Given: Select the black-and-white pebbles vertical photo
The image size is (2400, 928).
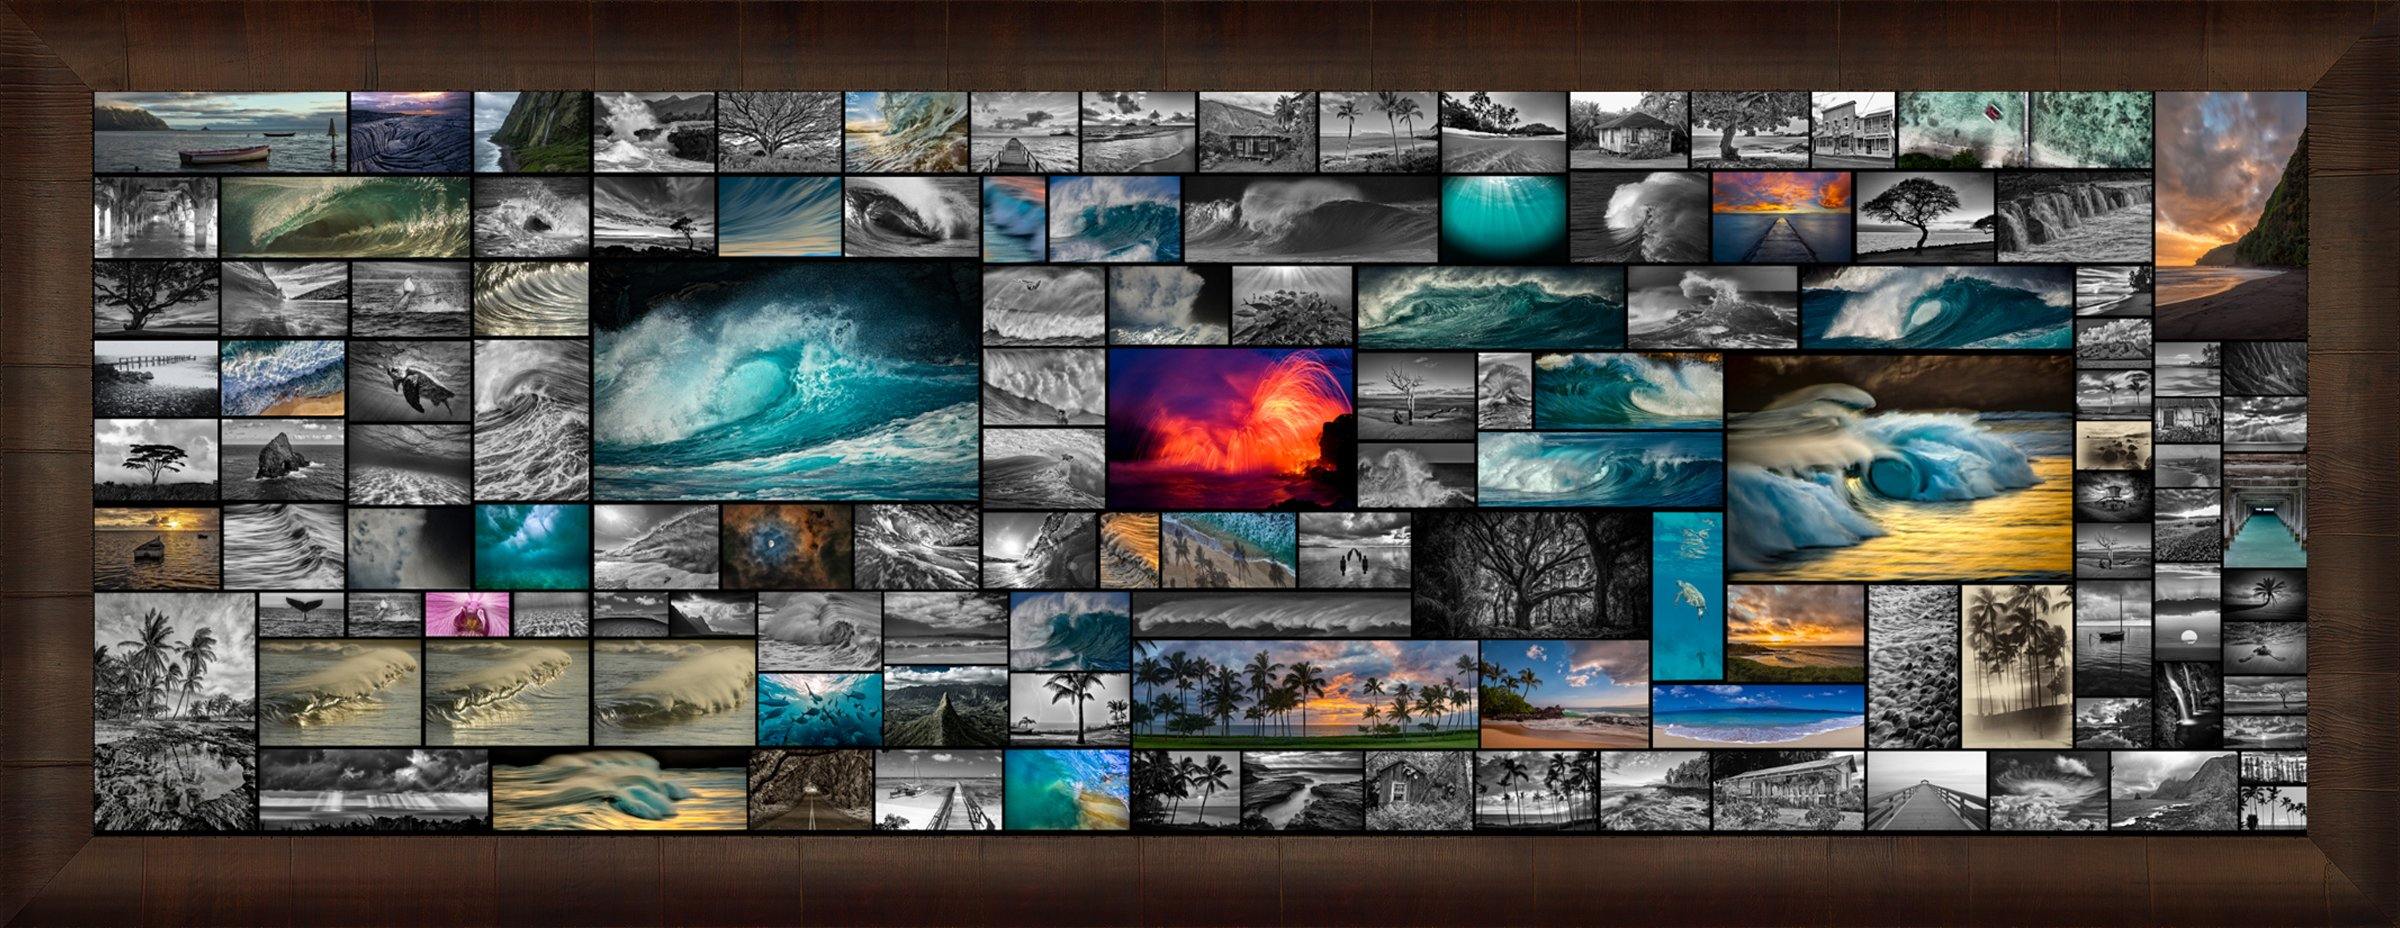Looking at the screenshot, I should pyautogui.click(x=1912, y=667).
